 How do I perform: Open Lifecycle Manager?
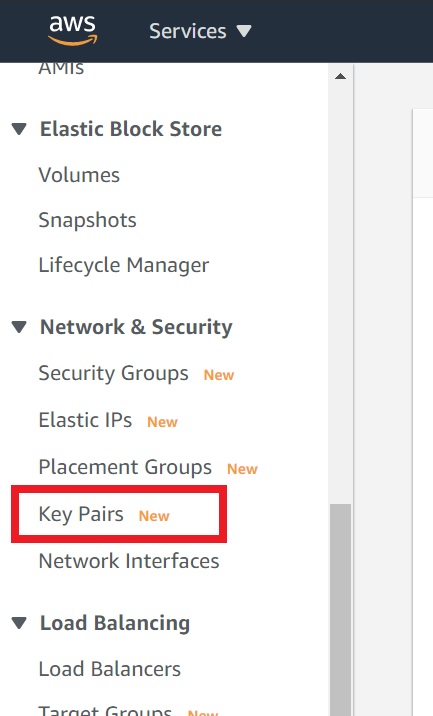pos(124,265)
